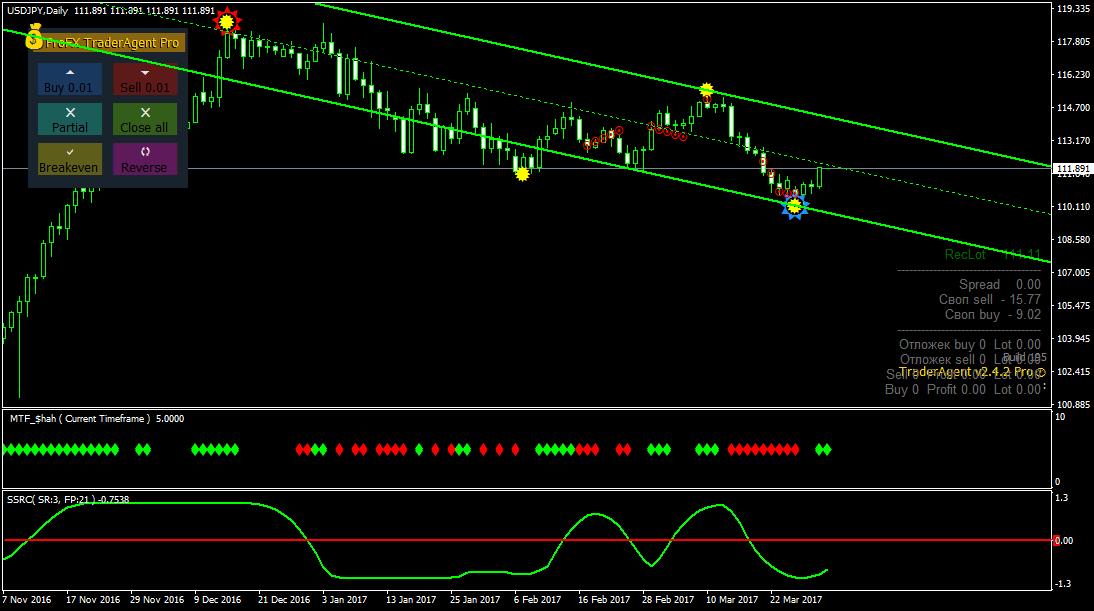The height and width of the screenshot is (611, 1094).
Task: Click the Buy 0.01 button
Action: pos(70,79)
